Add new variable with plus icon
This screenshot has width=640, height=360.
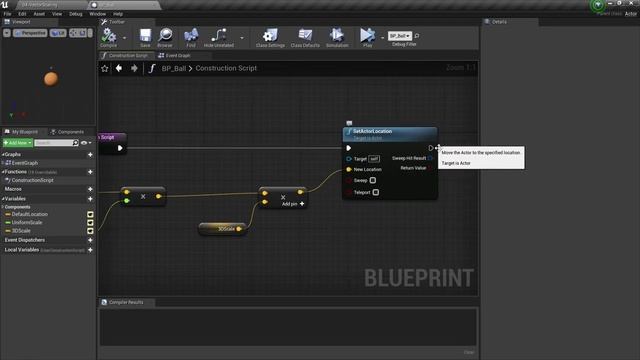pyautogui.click(x=90, y=199)
